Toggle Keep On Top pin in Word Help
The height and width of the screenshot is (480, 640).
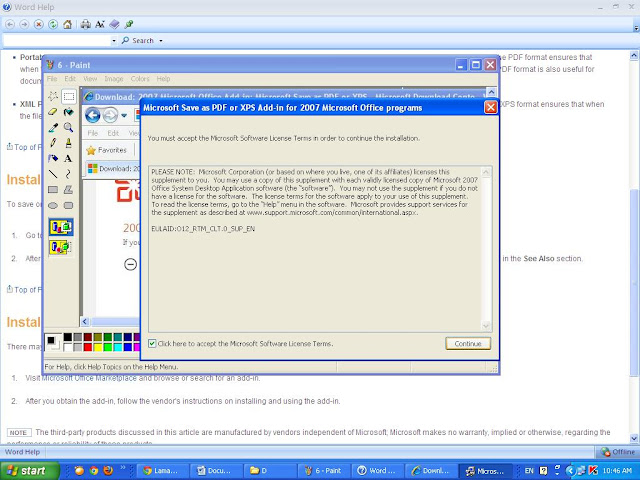[129, 24]
